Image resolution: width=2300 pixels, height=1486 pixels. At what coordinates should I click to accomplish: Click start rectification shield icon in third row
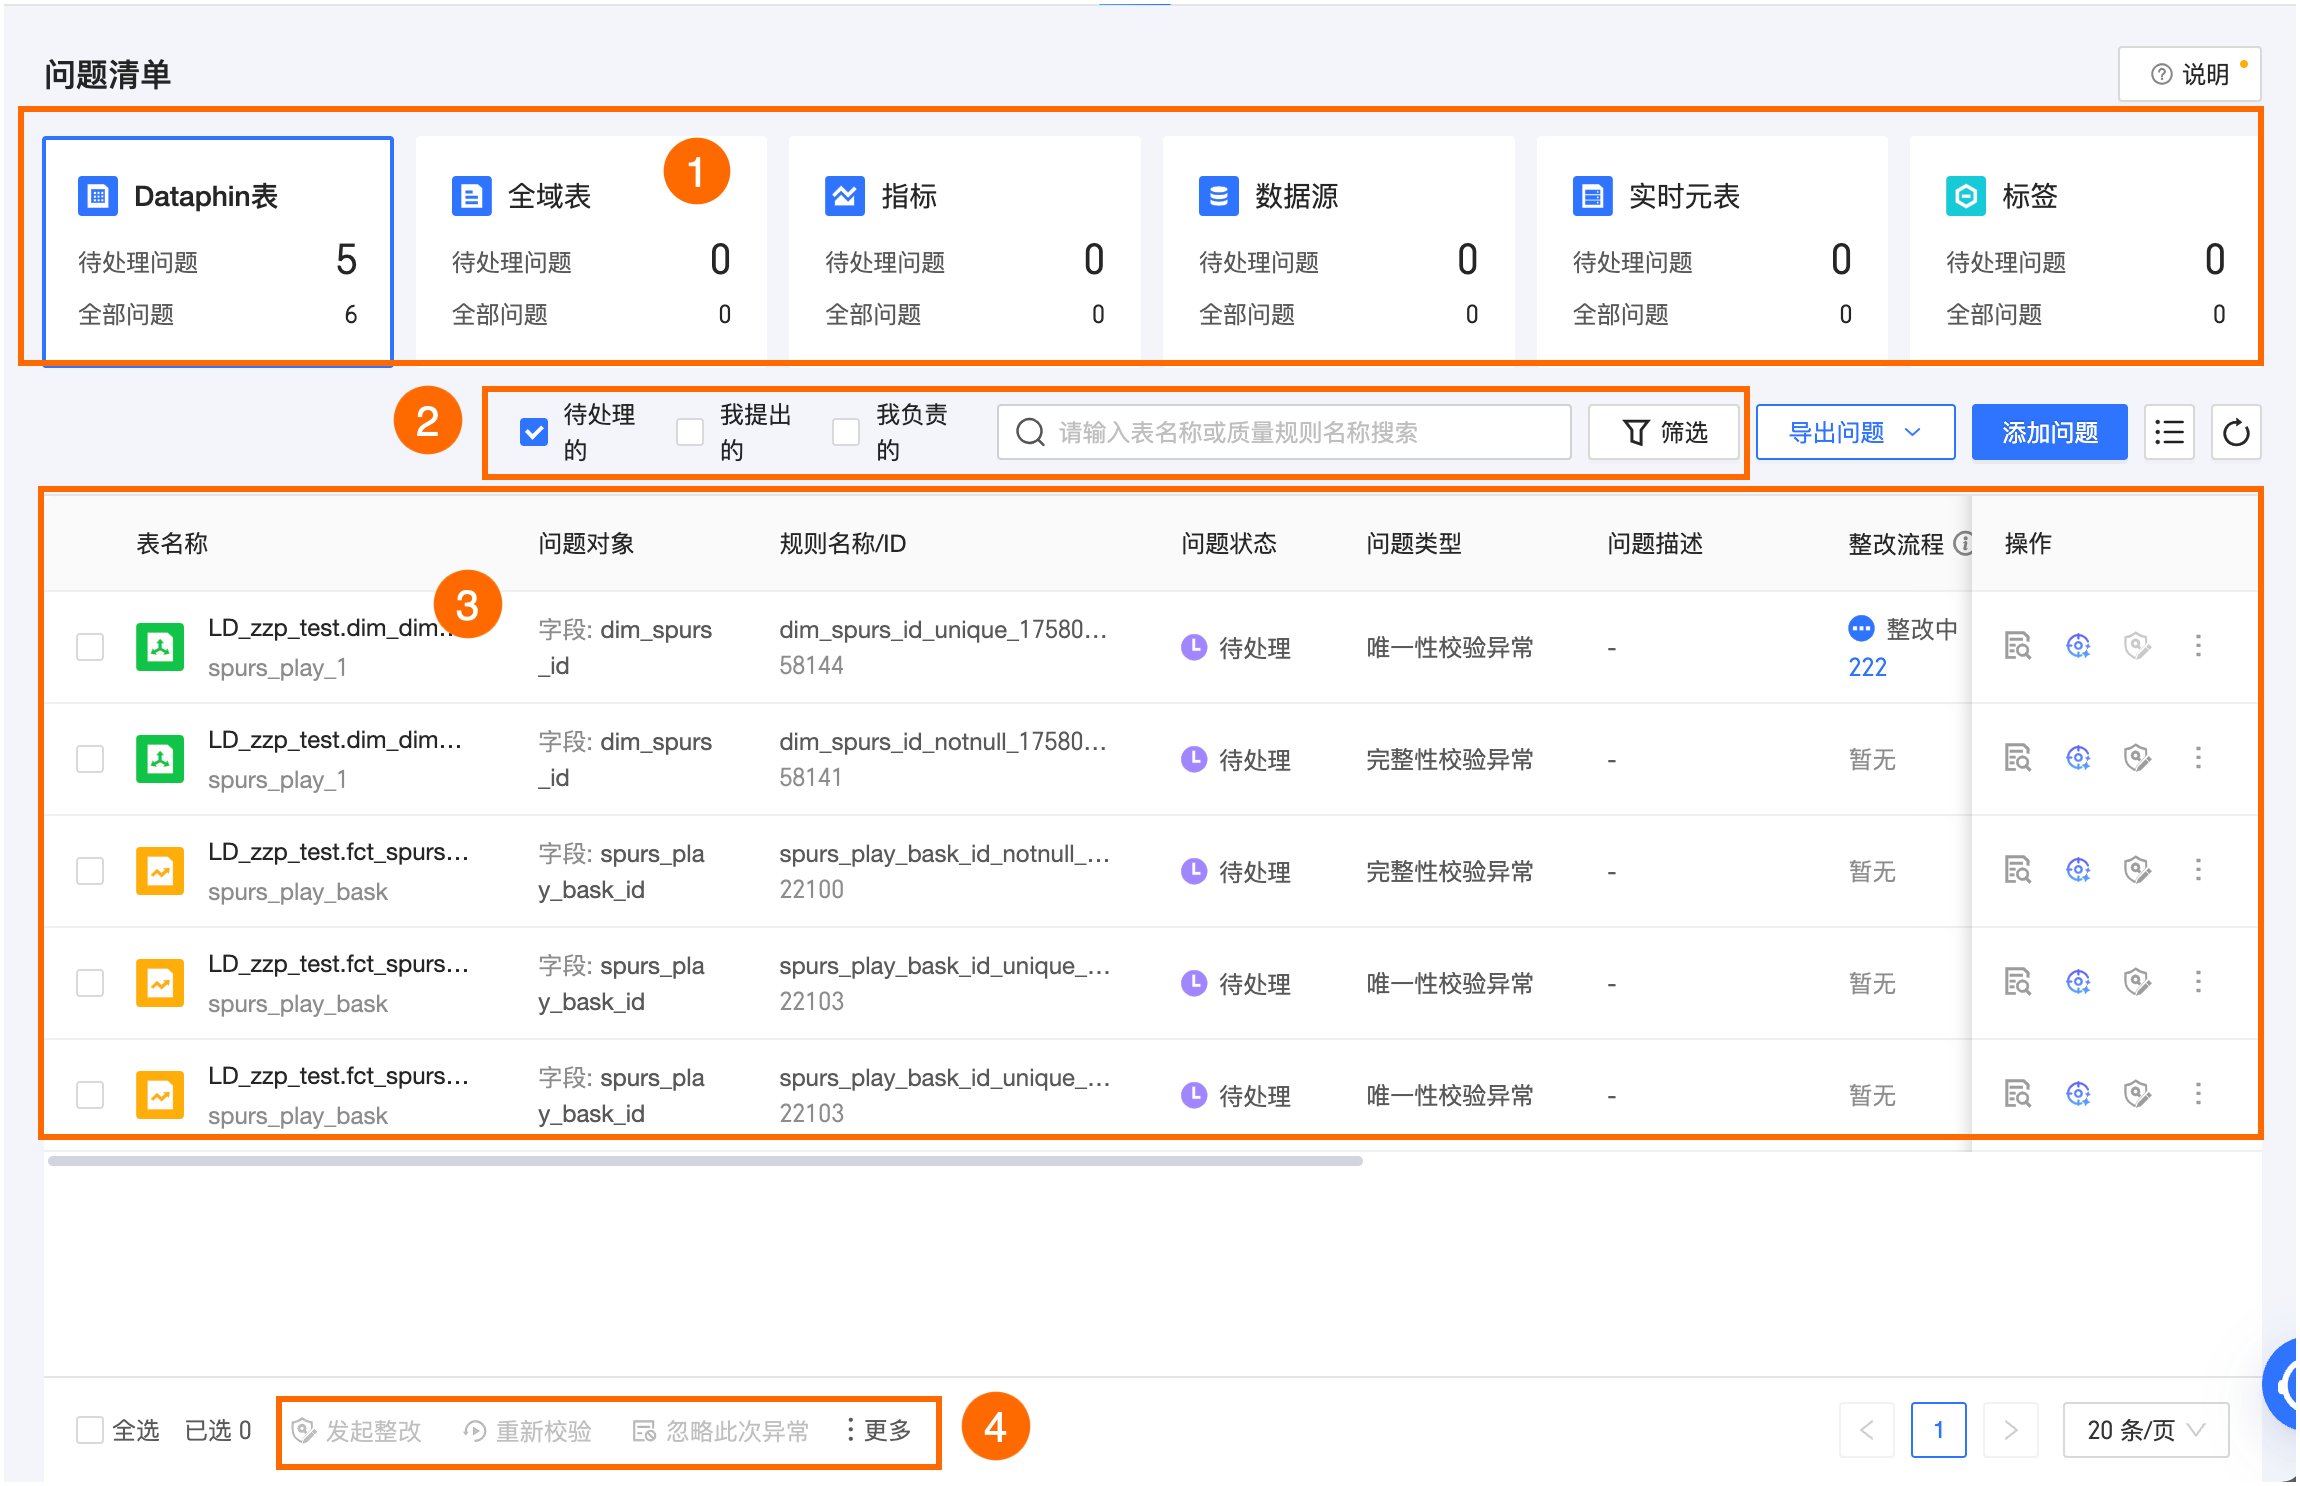[x=2137, y=870]
